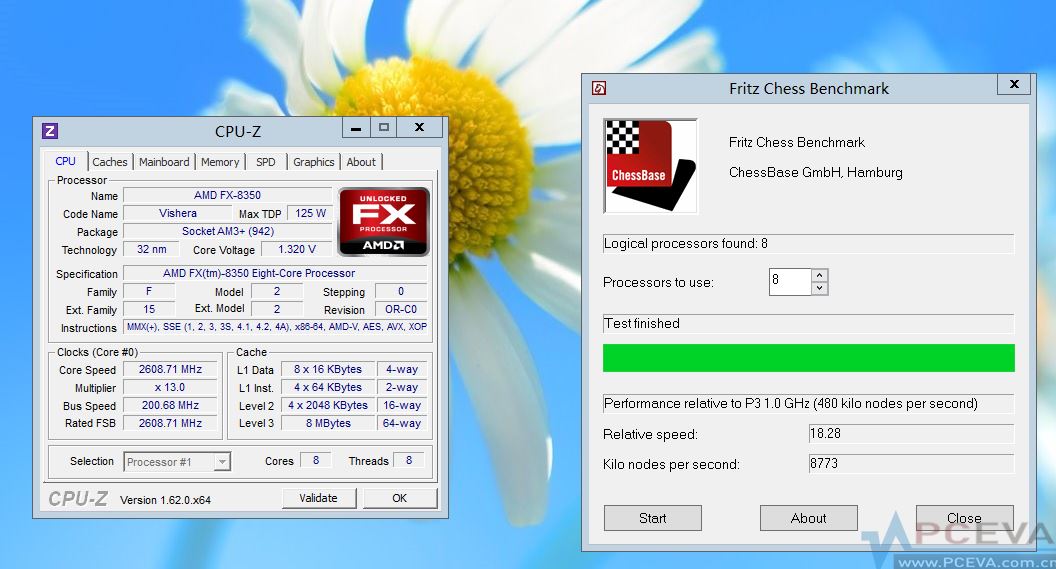Open the Graphics tab in CPU-Z
This screenshot has height=569, width=1056.
[x=313, y=162]
